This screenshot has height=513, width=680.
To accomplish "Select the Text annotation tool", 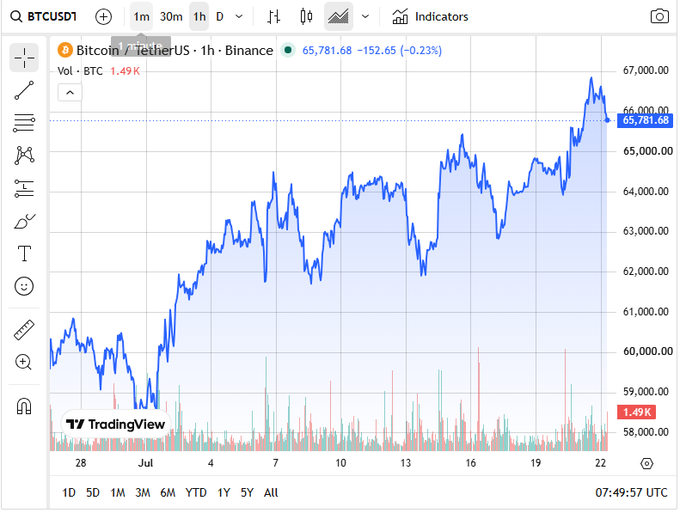I will [x=24, y=254].
